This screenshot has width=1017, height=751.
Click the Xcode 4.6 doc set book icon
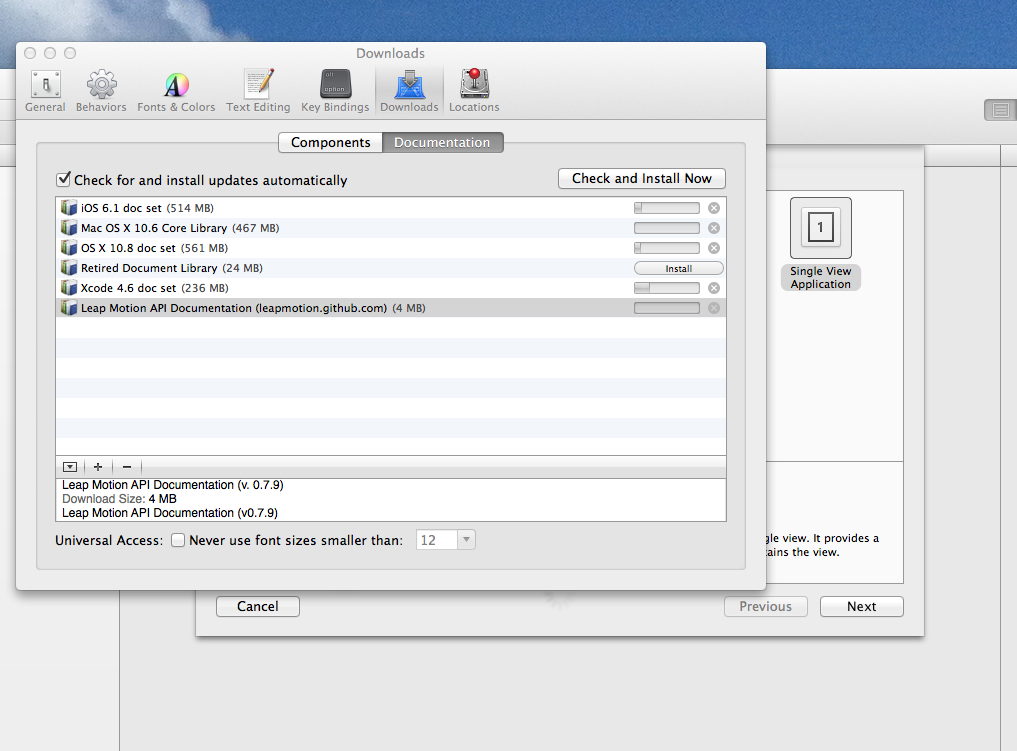[x=69, y=288]
